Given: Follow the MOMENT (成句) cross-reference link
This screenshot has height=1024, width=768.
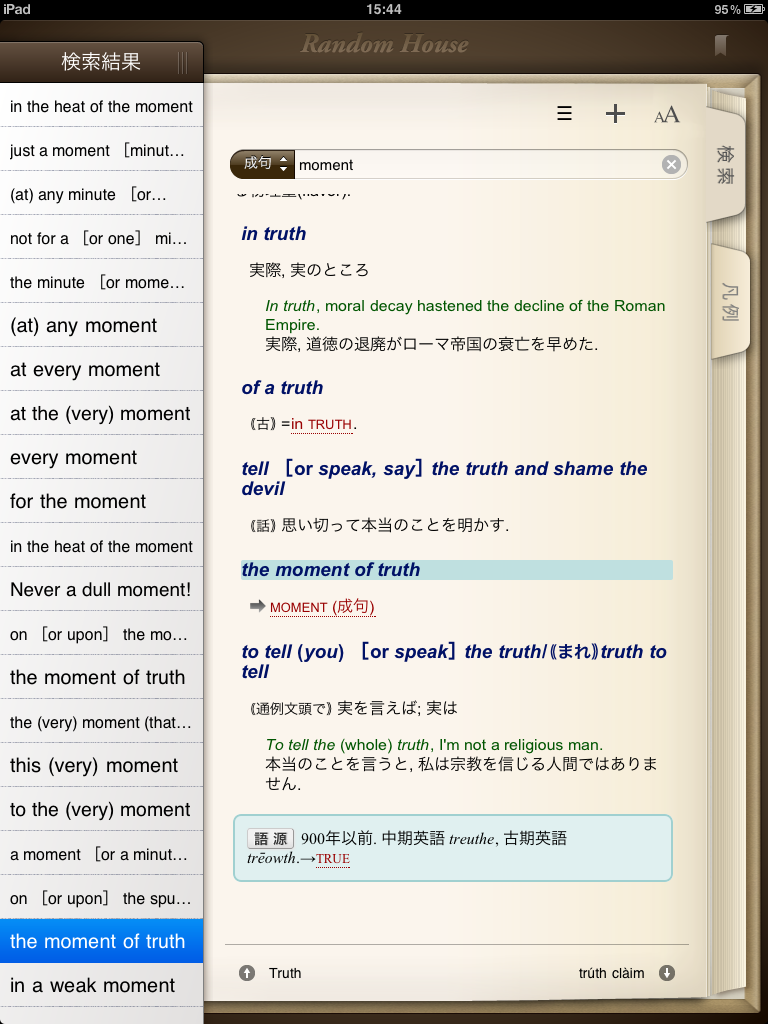Looking at the screenshot, I should [322, 607].
